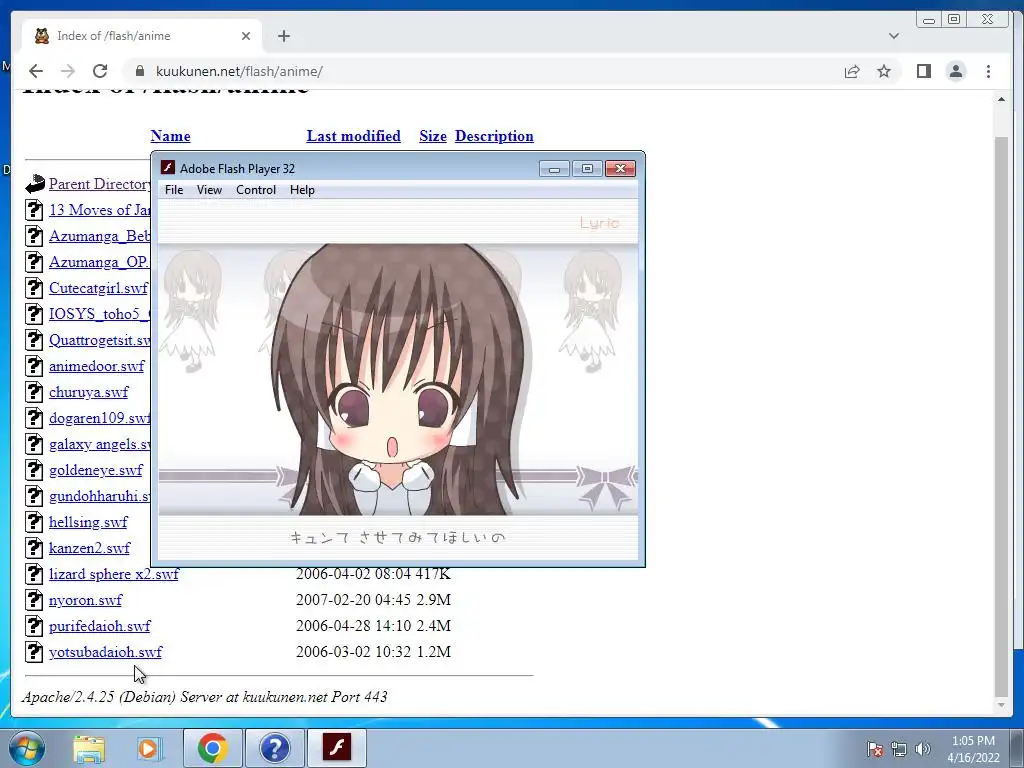Screen dimensions: 1024x768
Task: Switch to Flash Player taskbar button
Action: coord(337,748)
